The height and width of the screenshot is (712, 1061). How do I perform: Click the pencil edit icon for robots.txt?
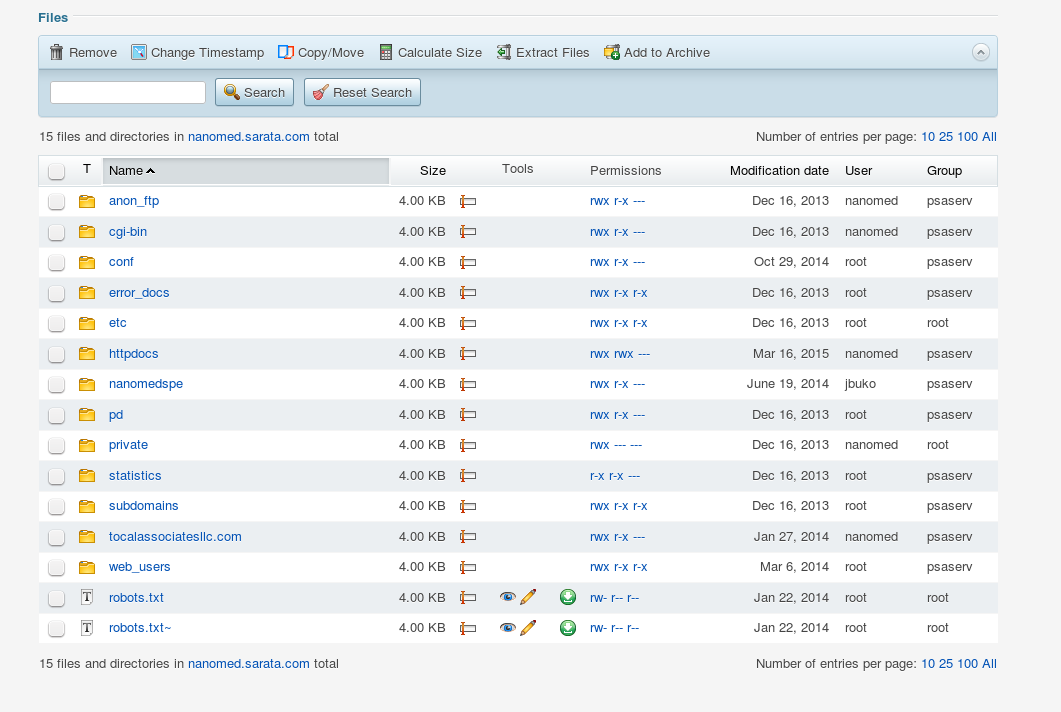(x=528, y=598)
